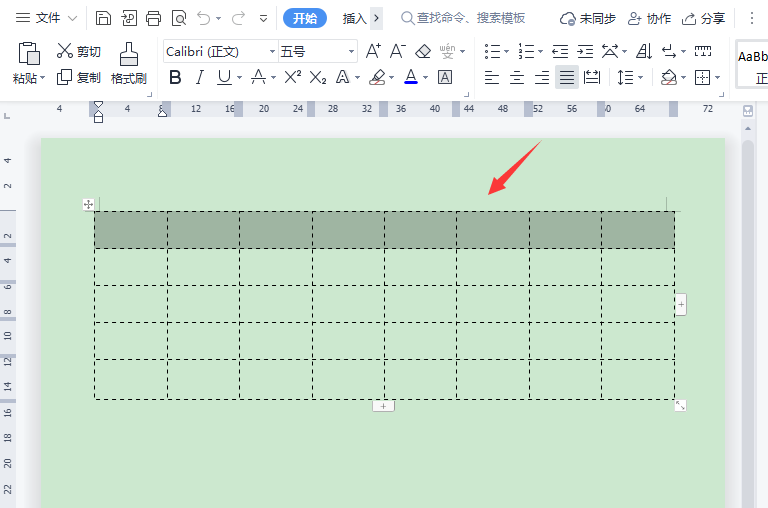Click the 分享 share button
This screenshot has width=768, height=508.
(703, 18)
